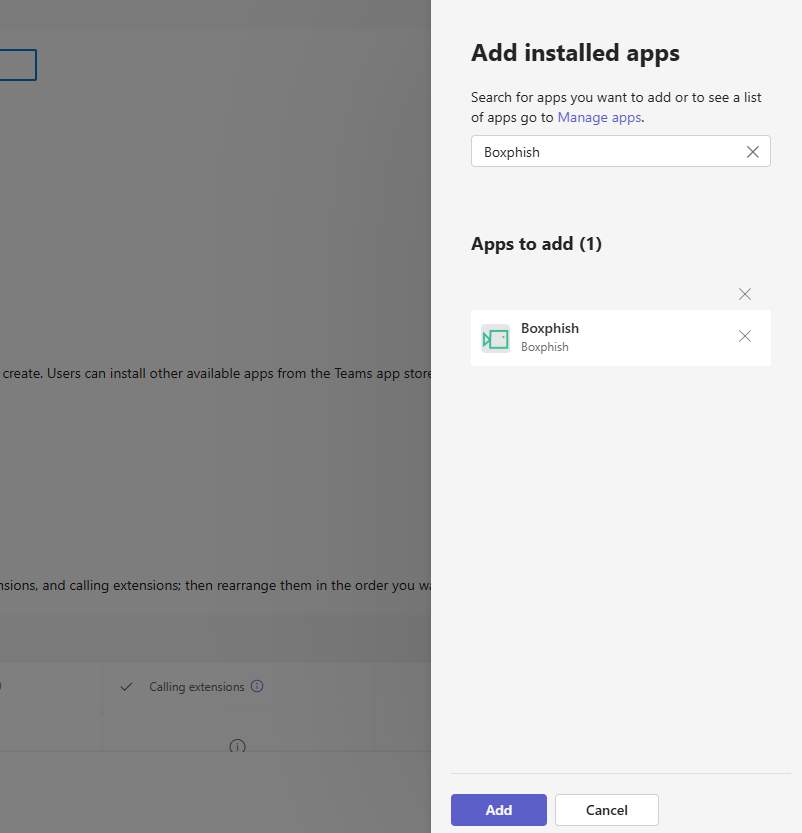Click the info icon below Calling extensions
Viewport: 802px width, 833px height.
click(237, 746)
